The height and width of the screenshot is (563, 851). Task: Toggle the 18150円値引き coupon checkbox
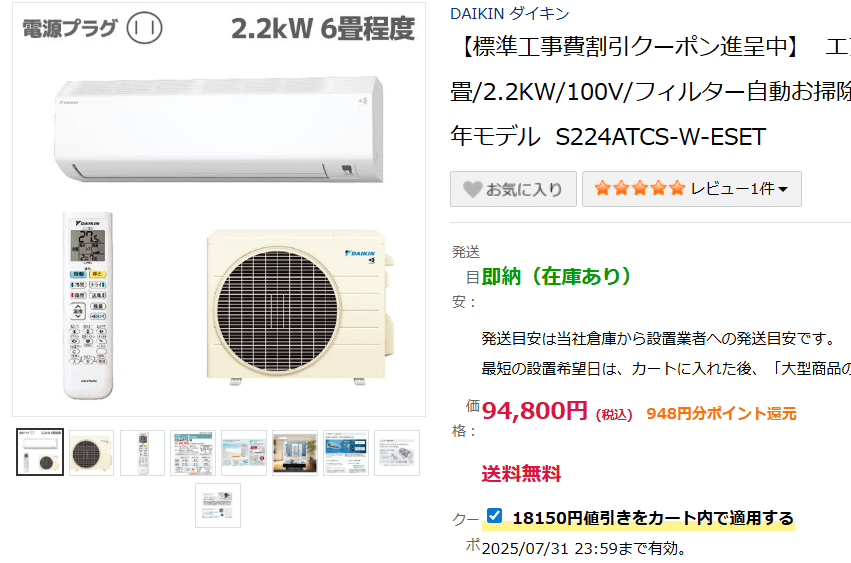point(494,515)
